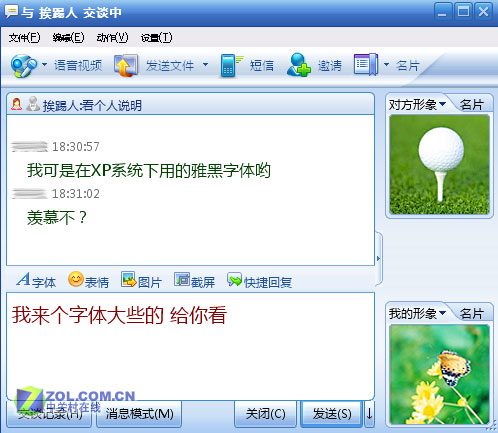
Task: Switch to 消息模式(M) message mode
Action: [x=139, y=414]
